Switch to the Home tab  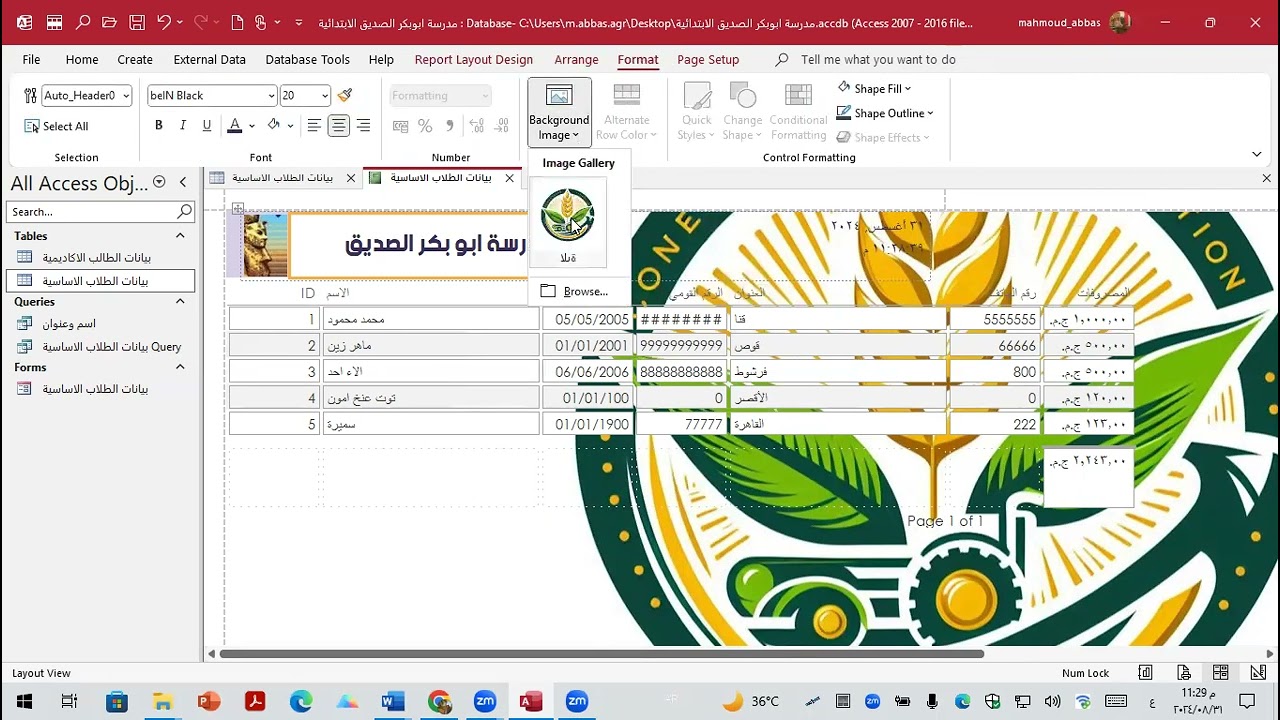click(x=82, y=59)
